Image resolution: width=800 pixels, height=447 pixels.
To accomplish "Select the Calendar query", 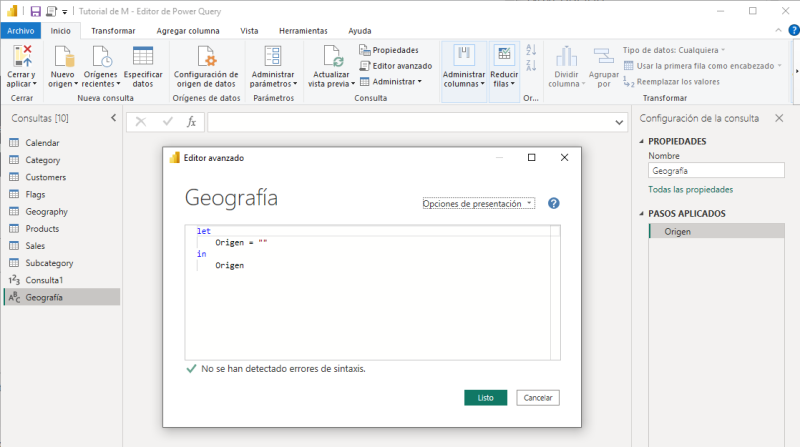I will (61, 143).
